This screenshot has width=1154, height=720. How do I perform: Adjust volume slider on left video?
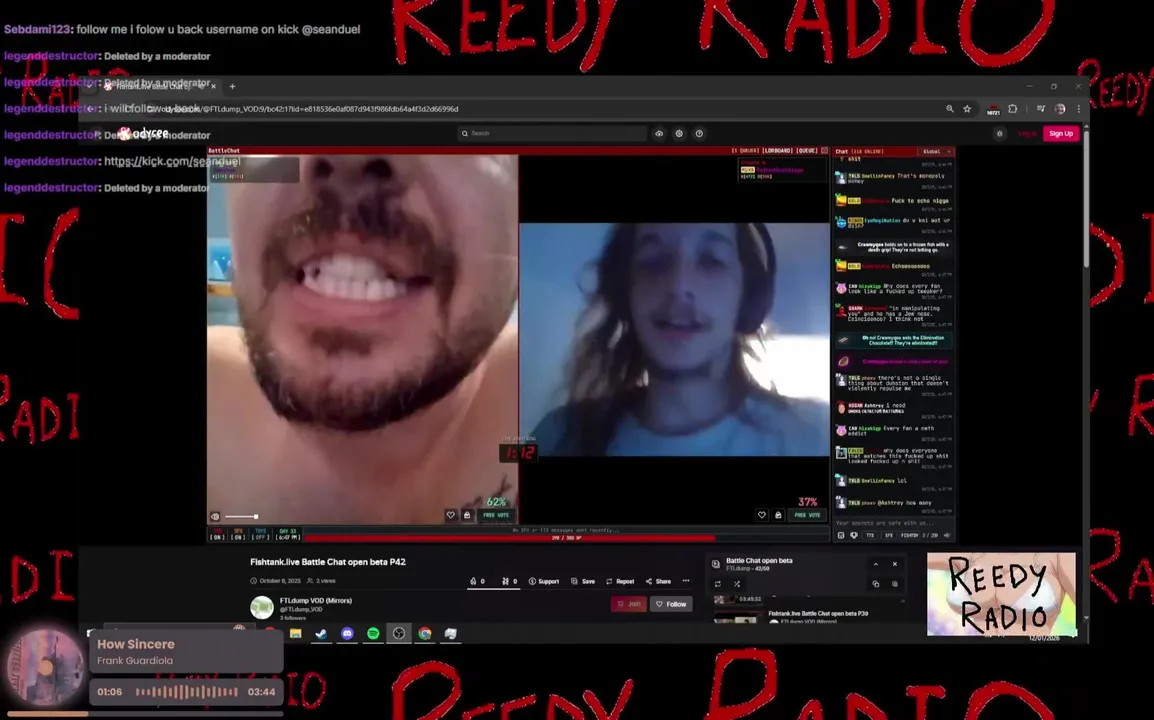(x=241, y=517)
